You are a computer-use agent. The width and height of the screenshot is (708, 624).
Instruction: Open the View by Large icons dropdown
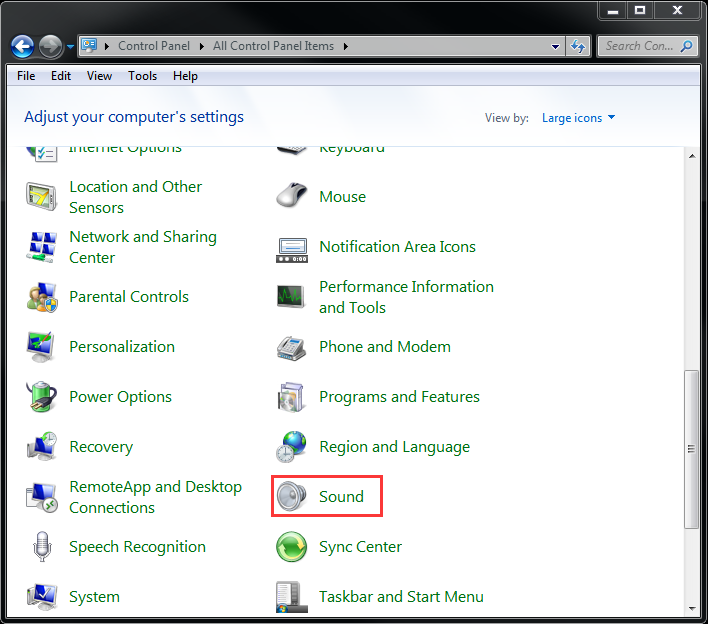point(578,118)
